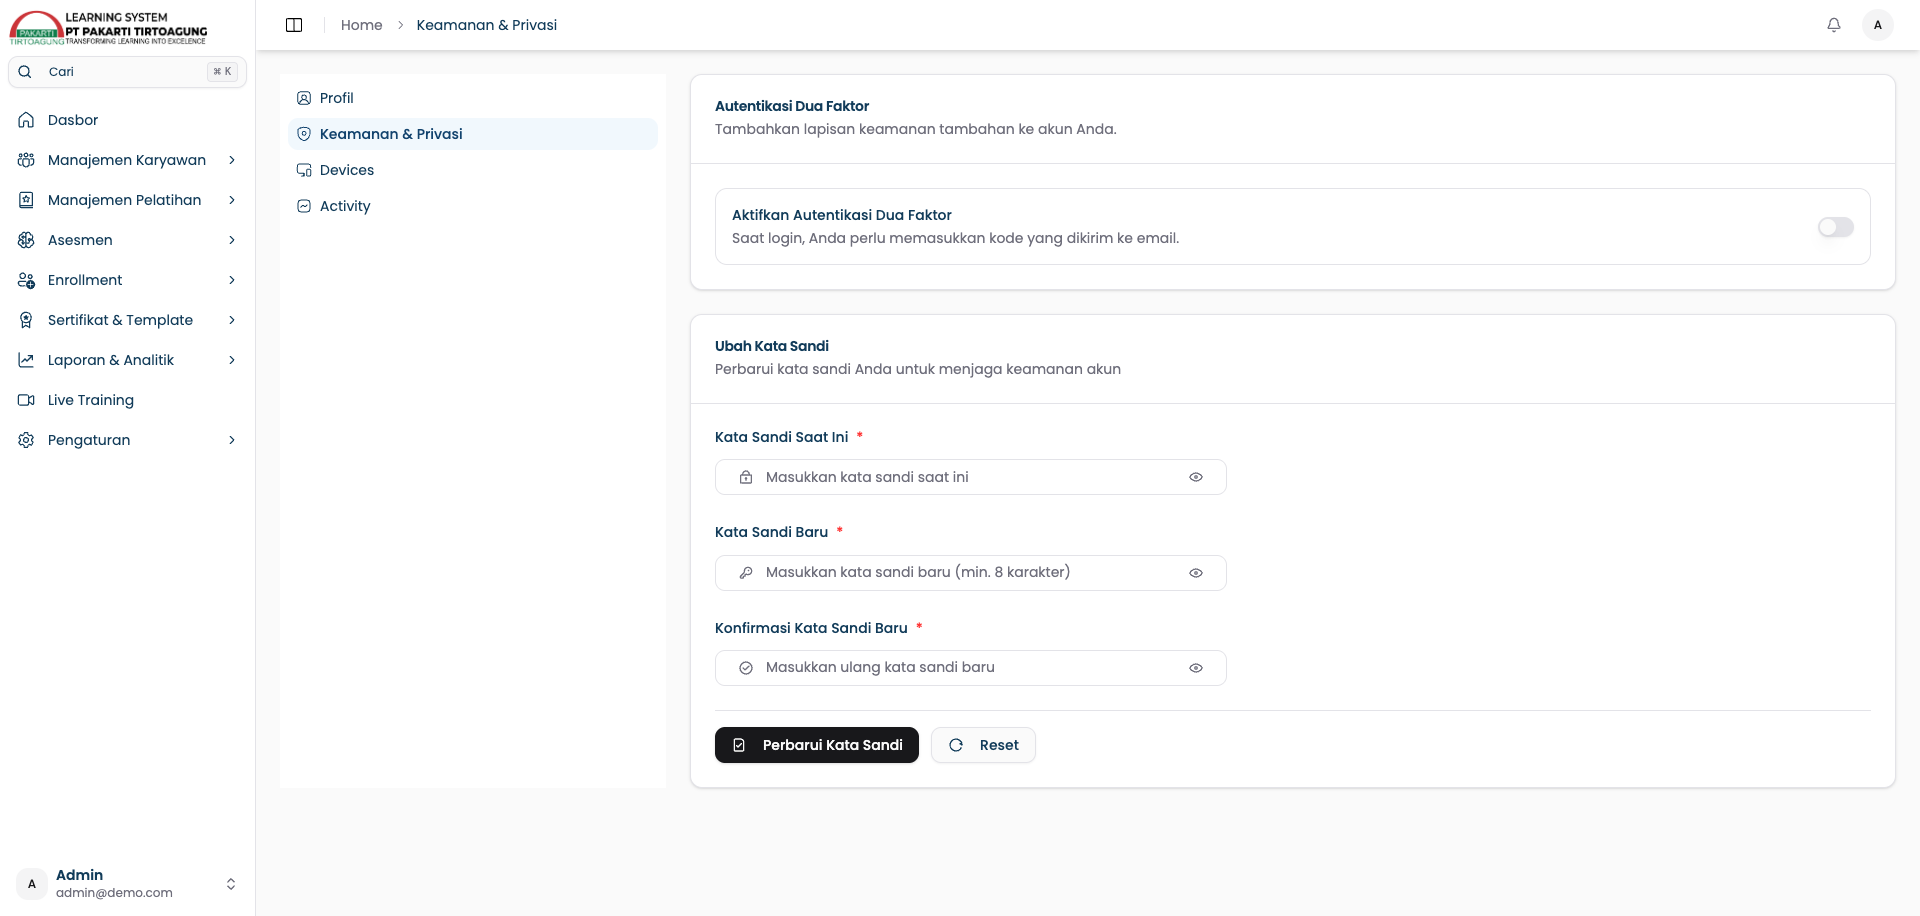Screen dimensions: 1920x916
Task: Go to the Home breadcrumb link
Action: (362, 25)
